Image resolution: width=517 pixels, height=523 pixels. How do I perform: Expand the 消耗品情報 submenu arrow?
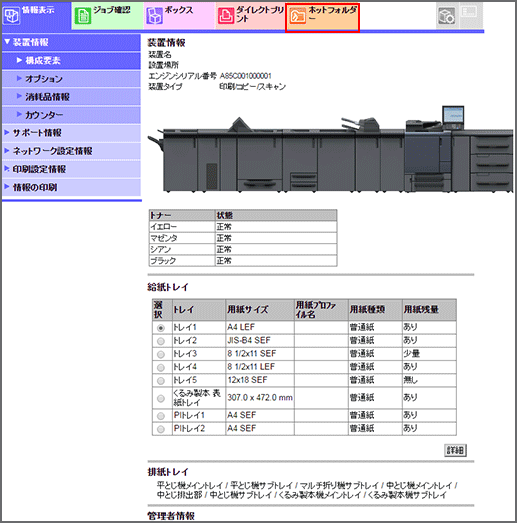click(x=19, y=96)
